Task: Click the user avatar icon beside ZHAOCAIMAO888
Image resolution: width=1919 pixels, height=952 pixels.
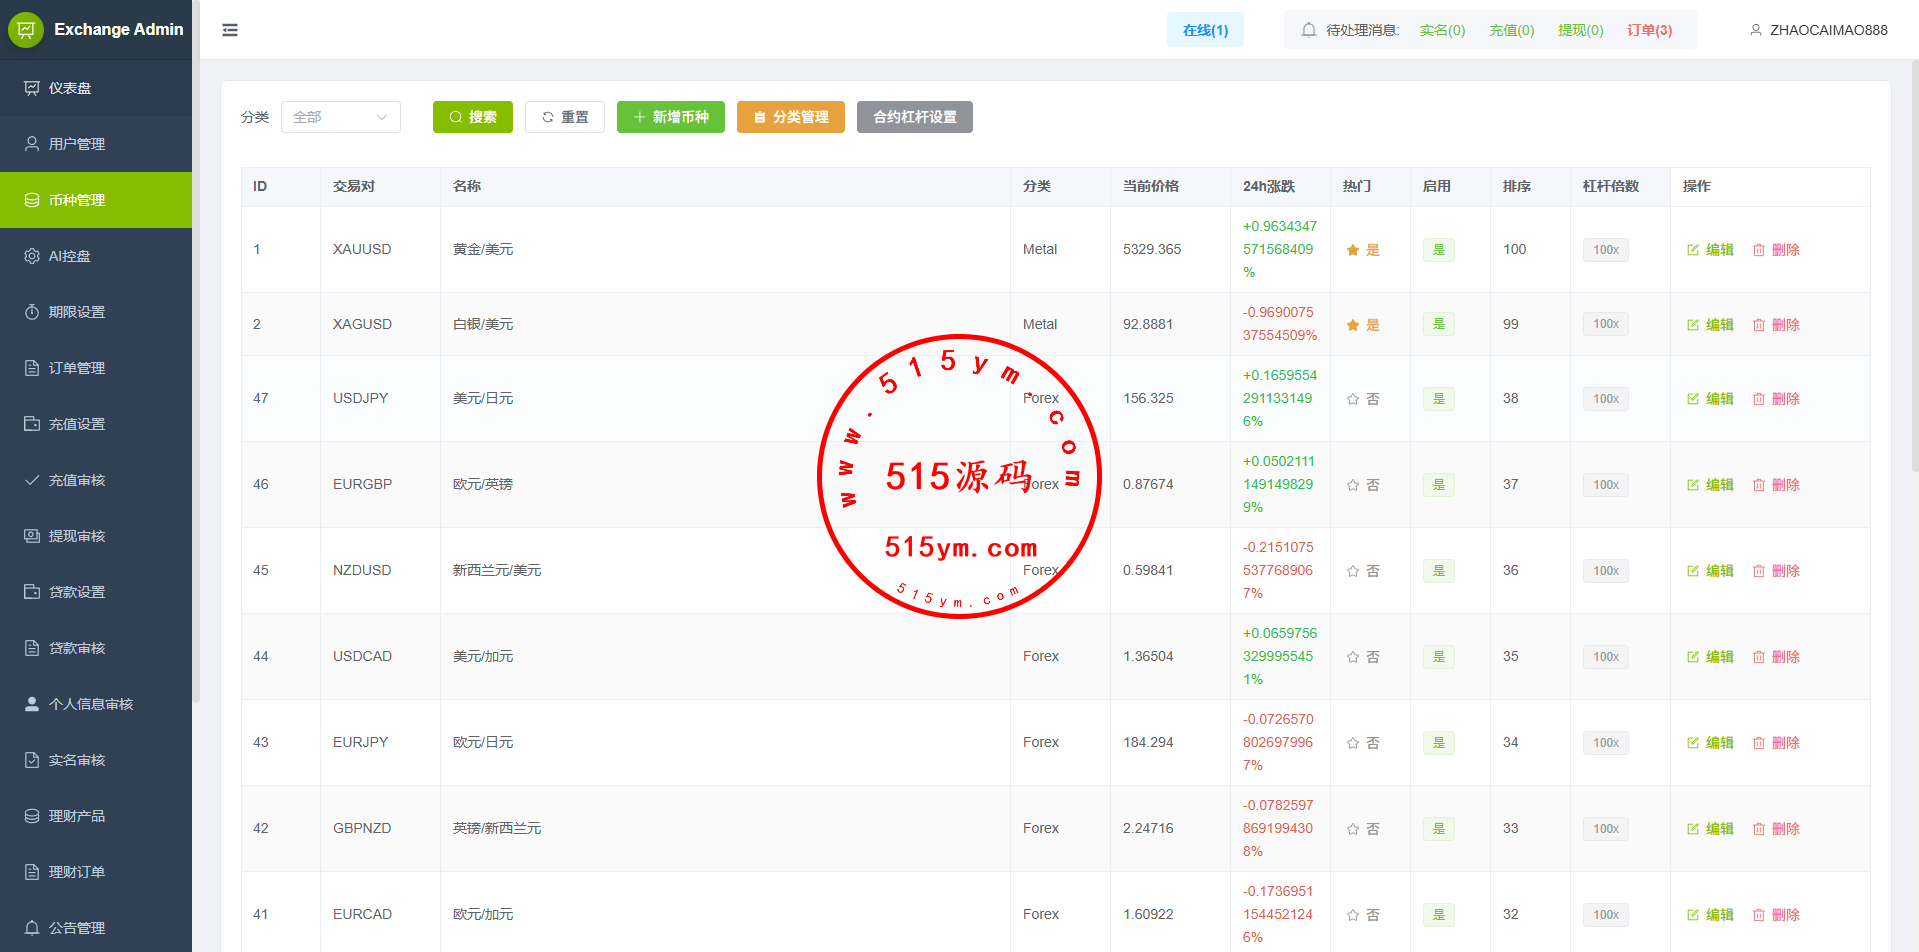Action: coord(1755,30)
